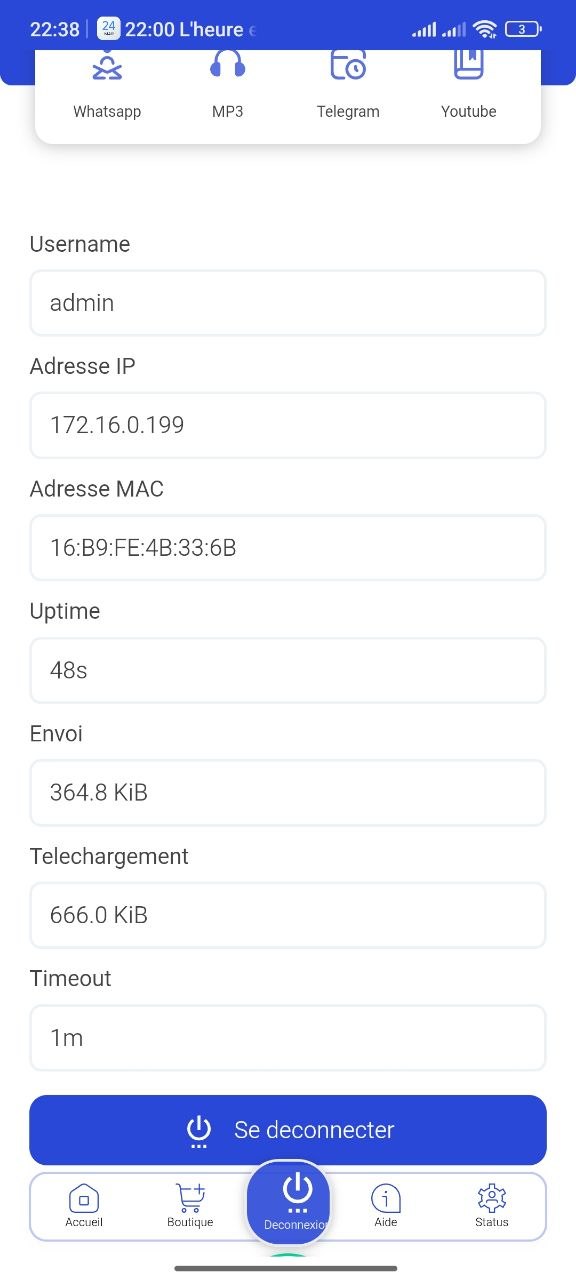This screenshot has height=1280, width=576.
Task: Open the Boutique cart icon
Action: [190, 1197]
